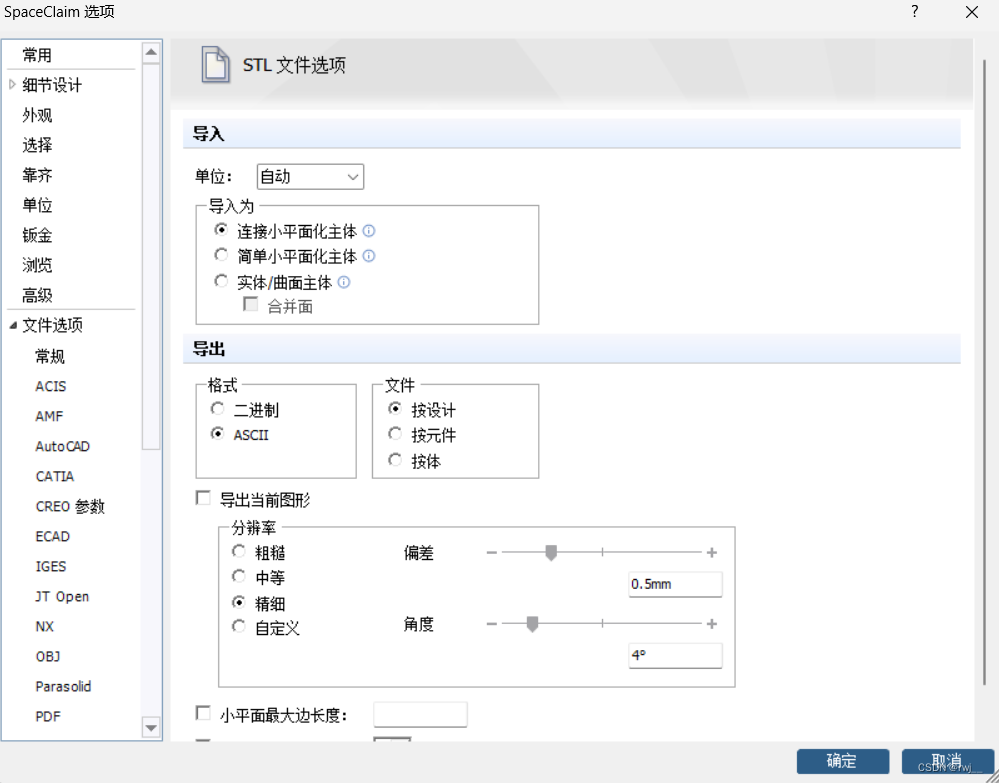Open CREO 参数 file options

tap(70, 506)
